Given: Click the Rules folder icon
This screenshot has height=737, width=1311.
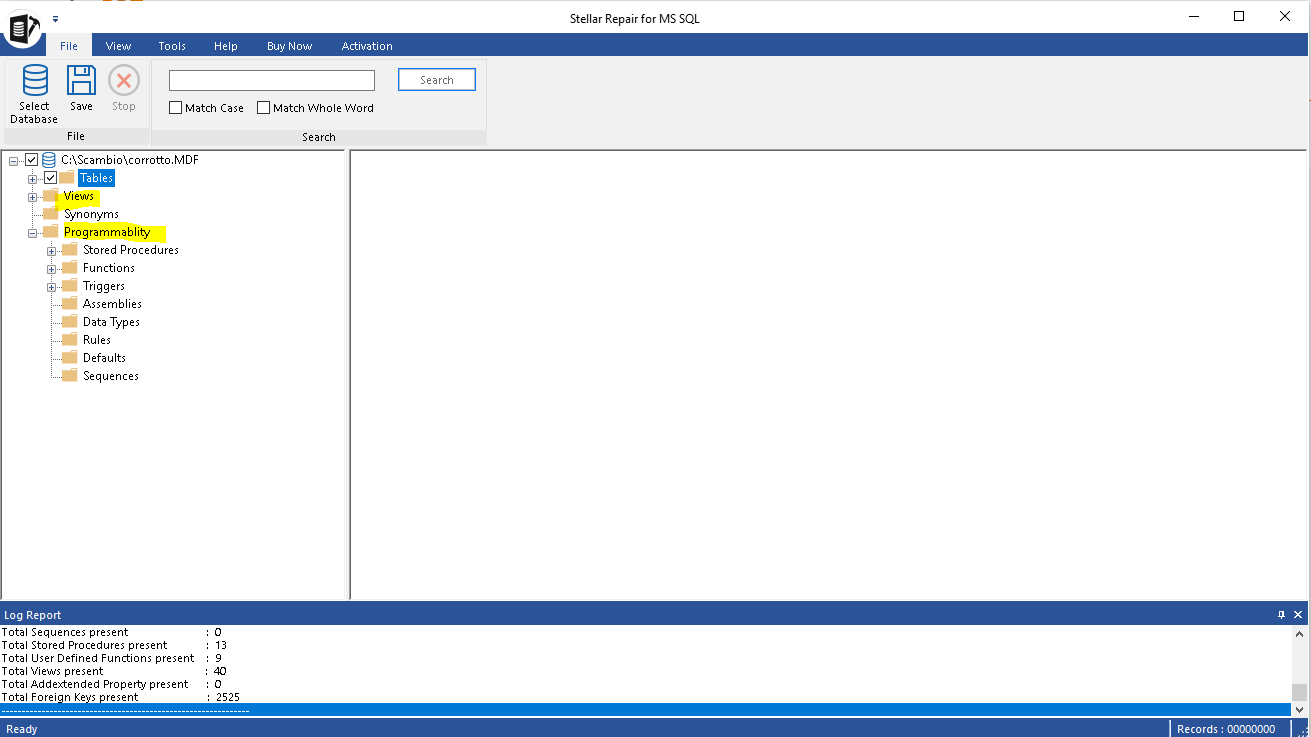Looking at the screenshot, I should click(69, 340).
